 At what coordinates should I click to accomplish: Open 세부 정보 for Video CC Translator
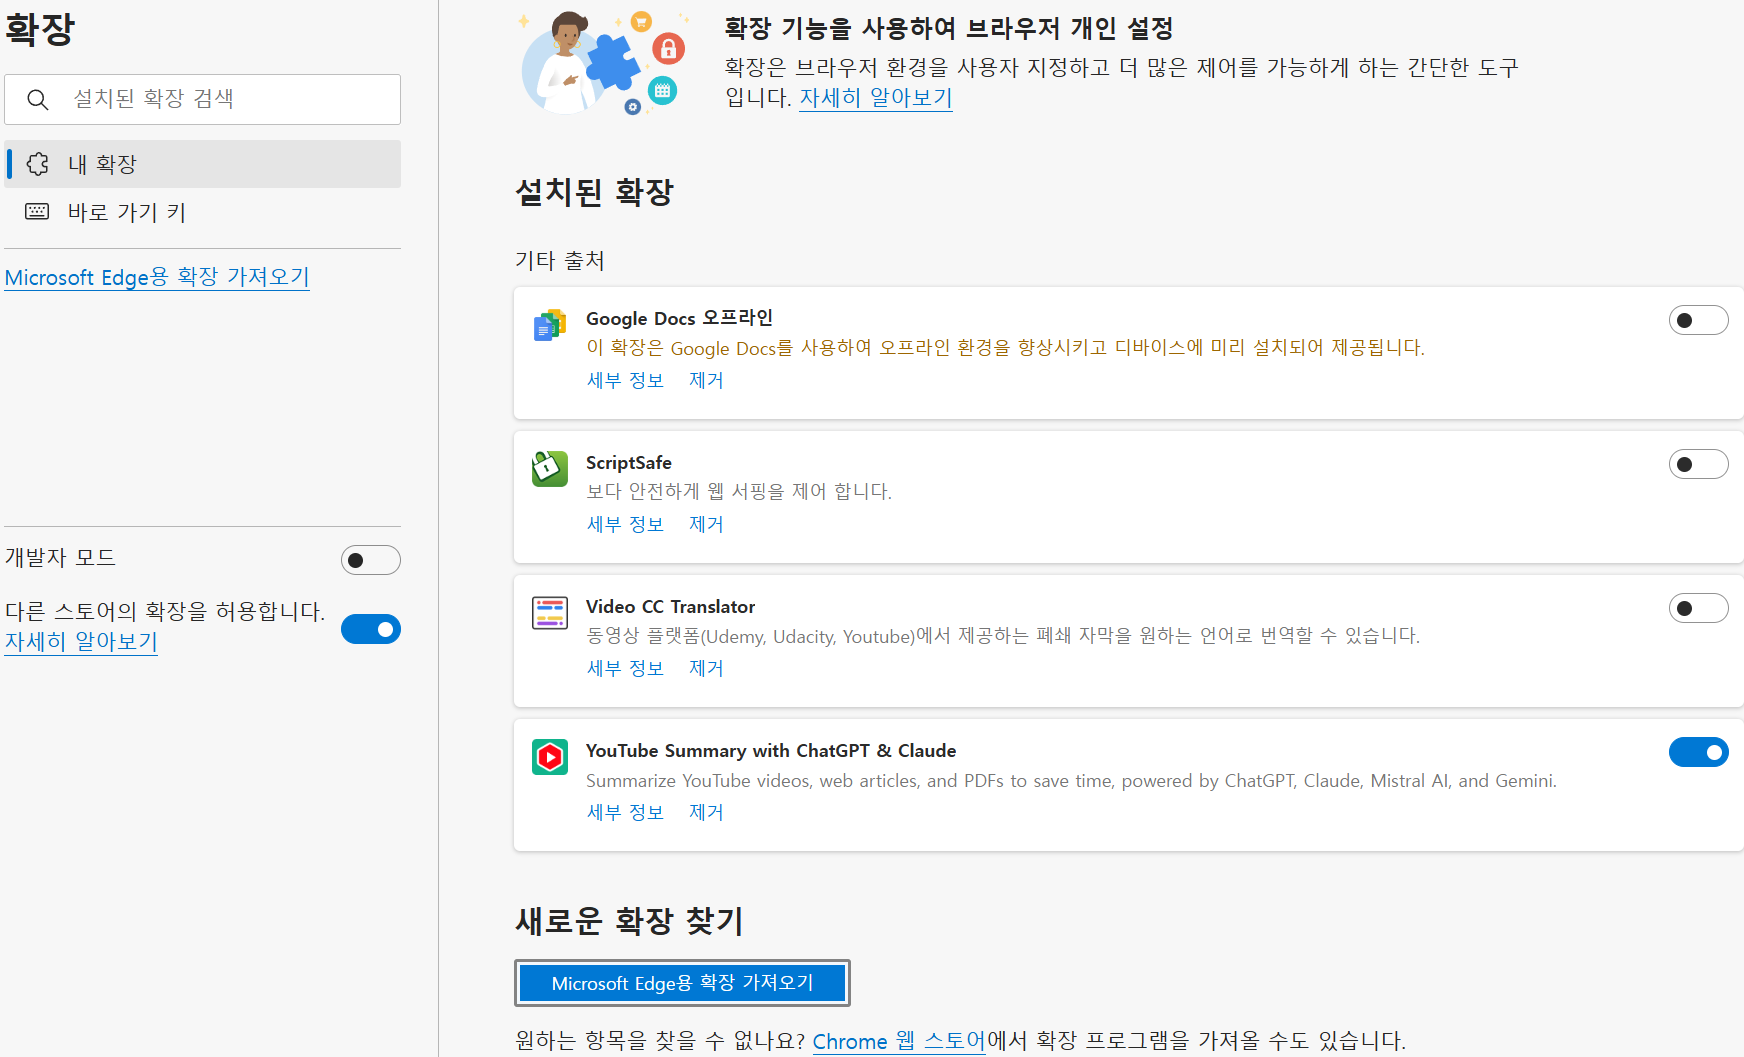point(625,668)
